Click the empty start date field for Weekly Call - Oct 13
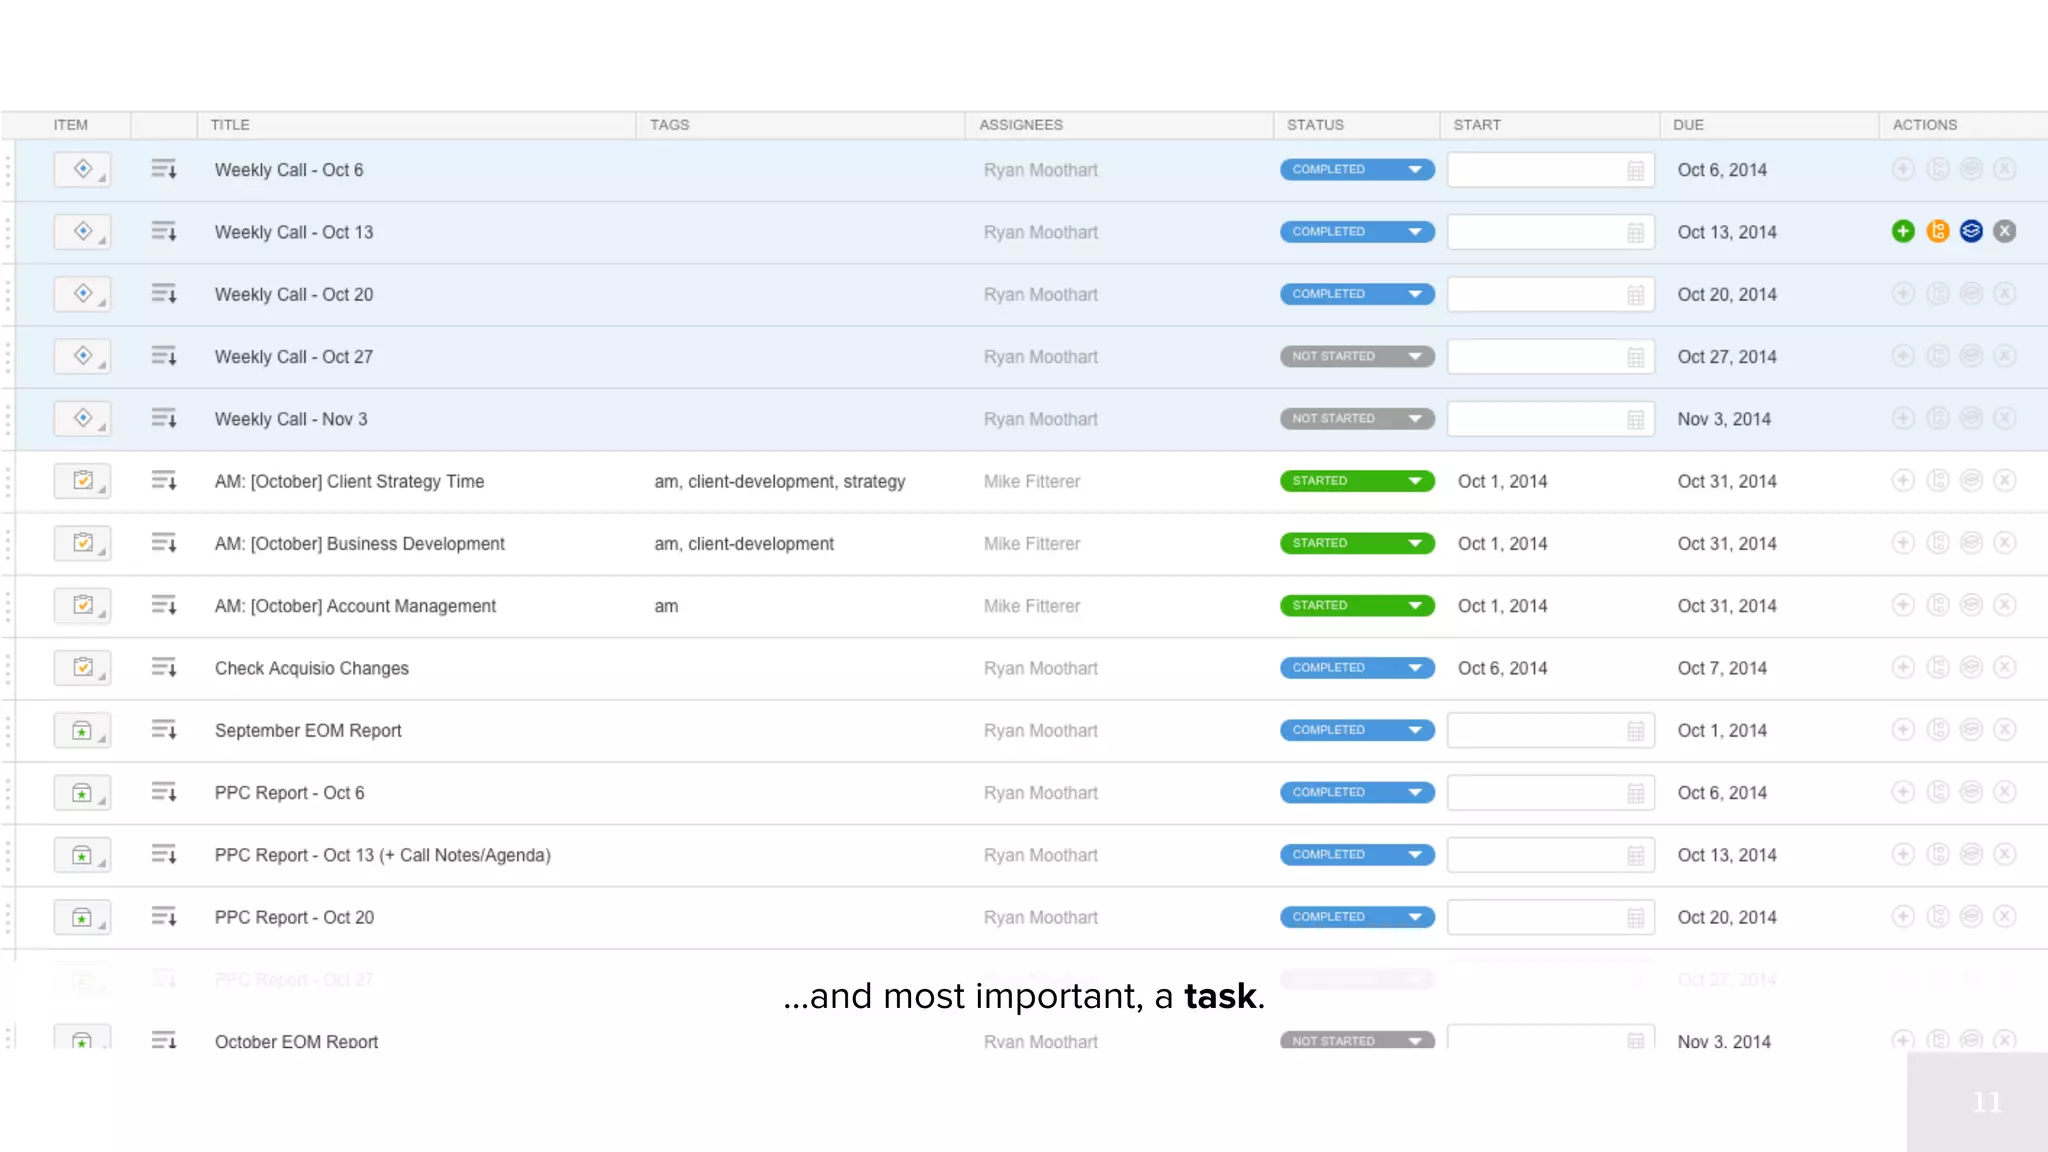This screenshot has height=1152, width=2048. 1550,232
